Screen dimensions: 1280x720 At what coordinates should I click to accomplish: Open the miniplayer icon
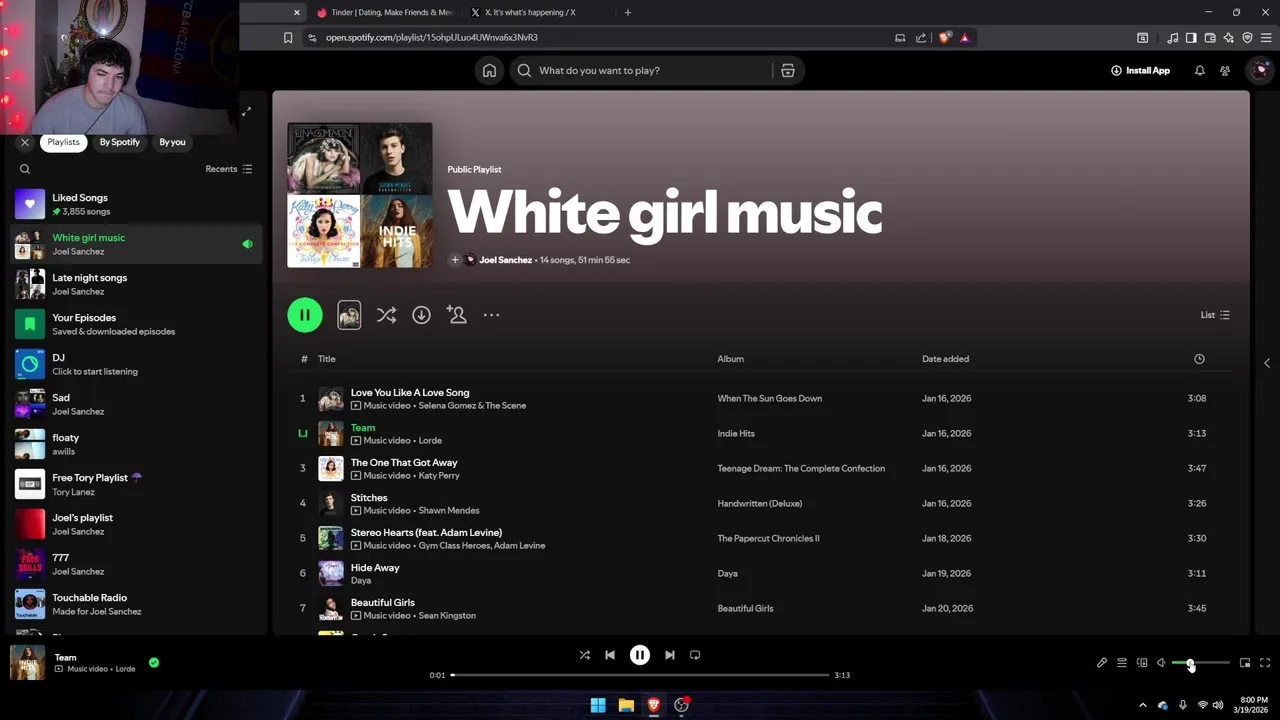click(x=1245, y=663)
